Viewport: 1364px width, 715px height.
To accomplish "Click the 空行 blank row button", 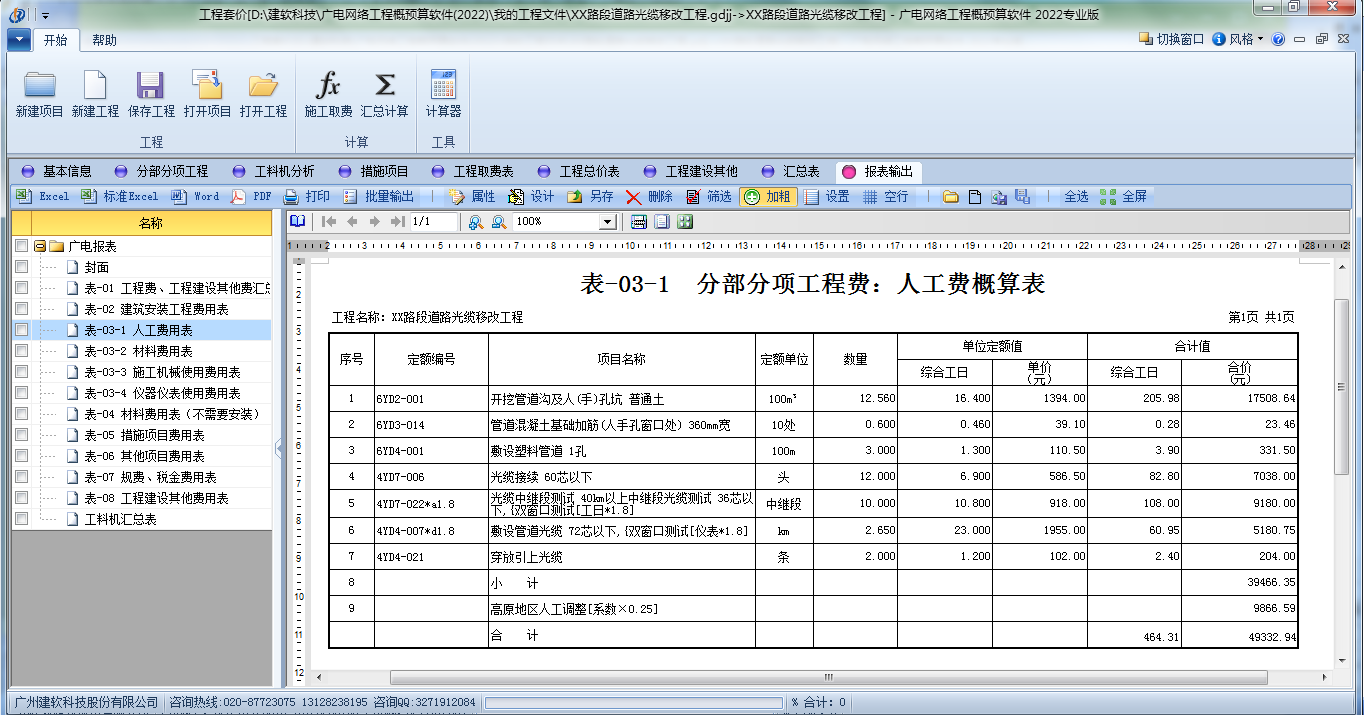I will coord(885,197).
